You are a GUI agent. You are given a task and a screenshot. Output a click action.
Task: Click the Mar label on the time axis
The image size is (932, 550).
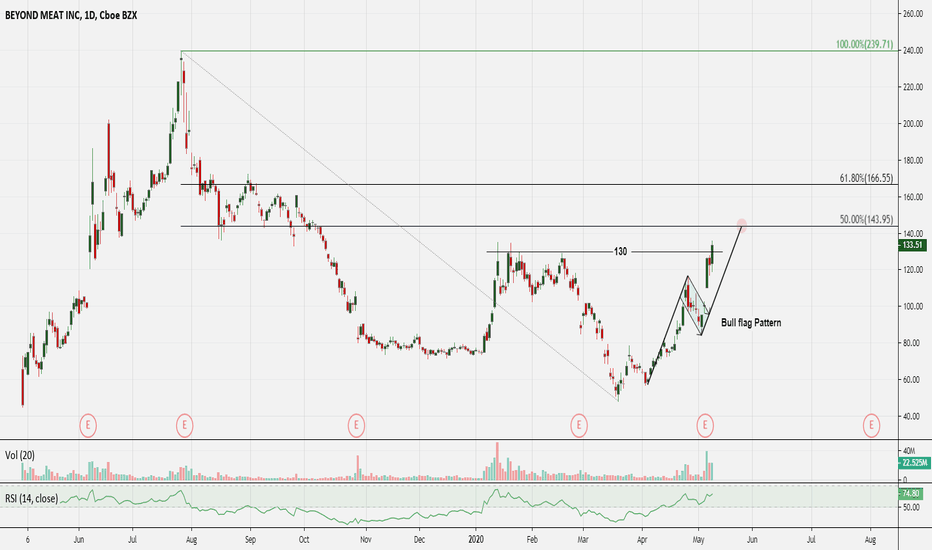click(x=583, y=540)
